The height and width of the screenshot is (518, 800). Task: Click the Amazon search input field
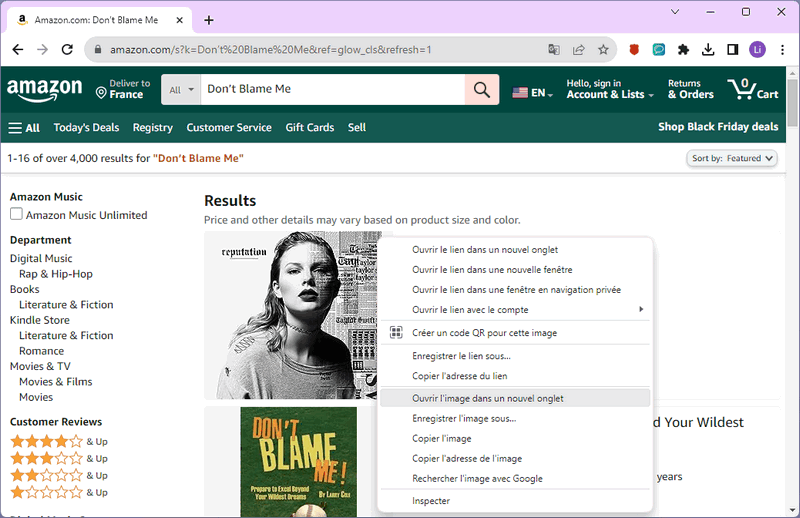click(333, 89)
